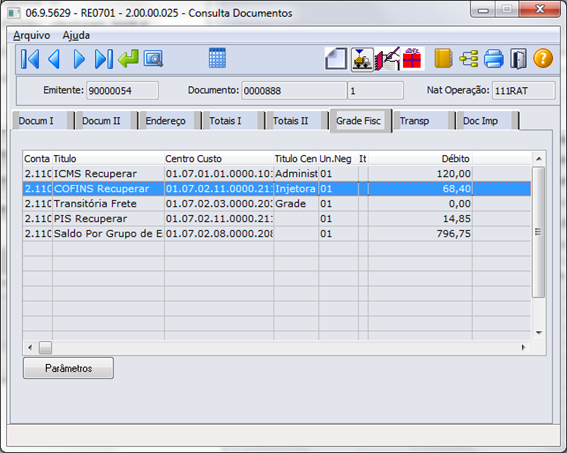Click the Documento field 0000888

pos(294,90)
